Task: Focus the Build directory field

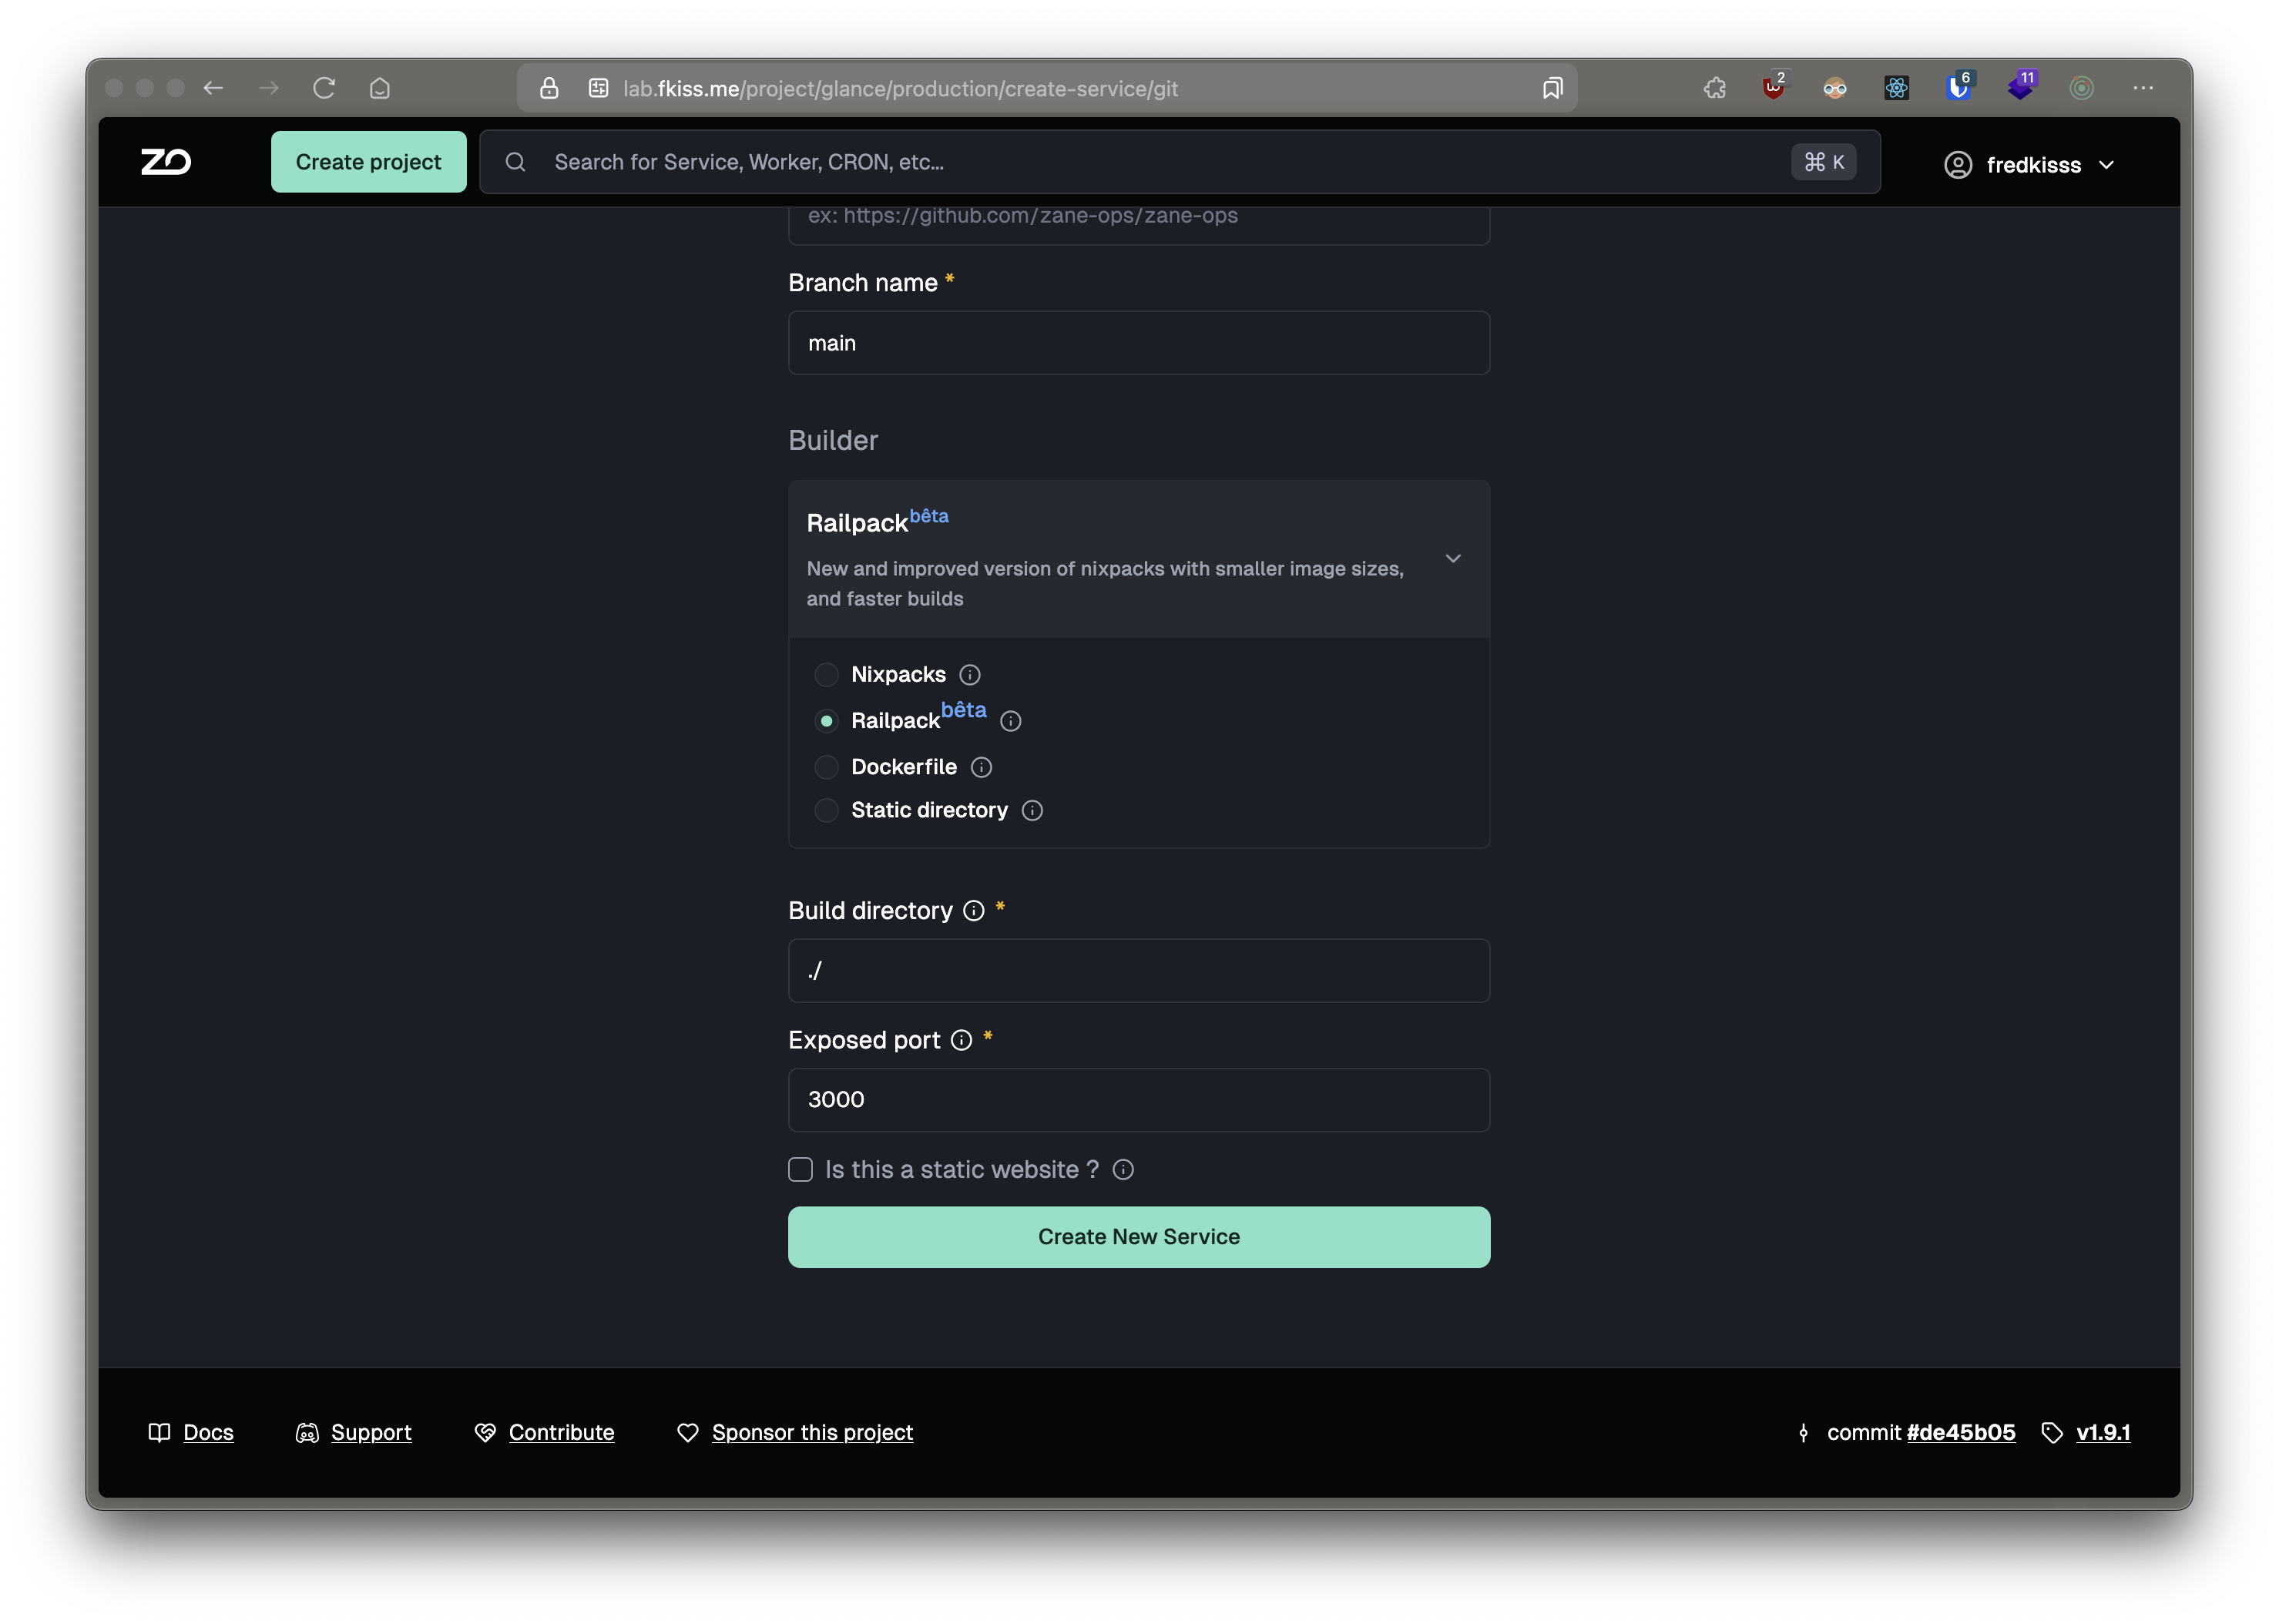Action: (1139, 971)
